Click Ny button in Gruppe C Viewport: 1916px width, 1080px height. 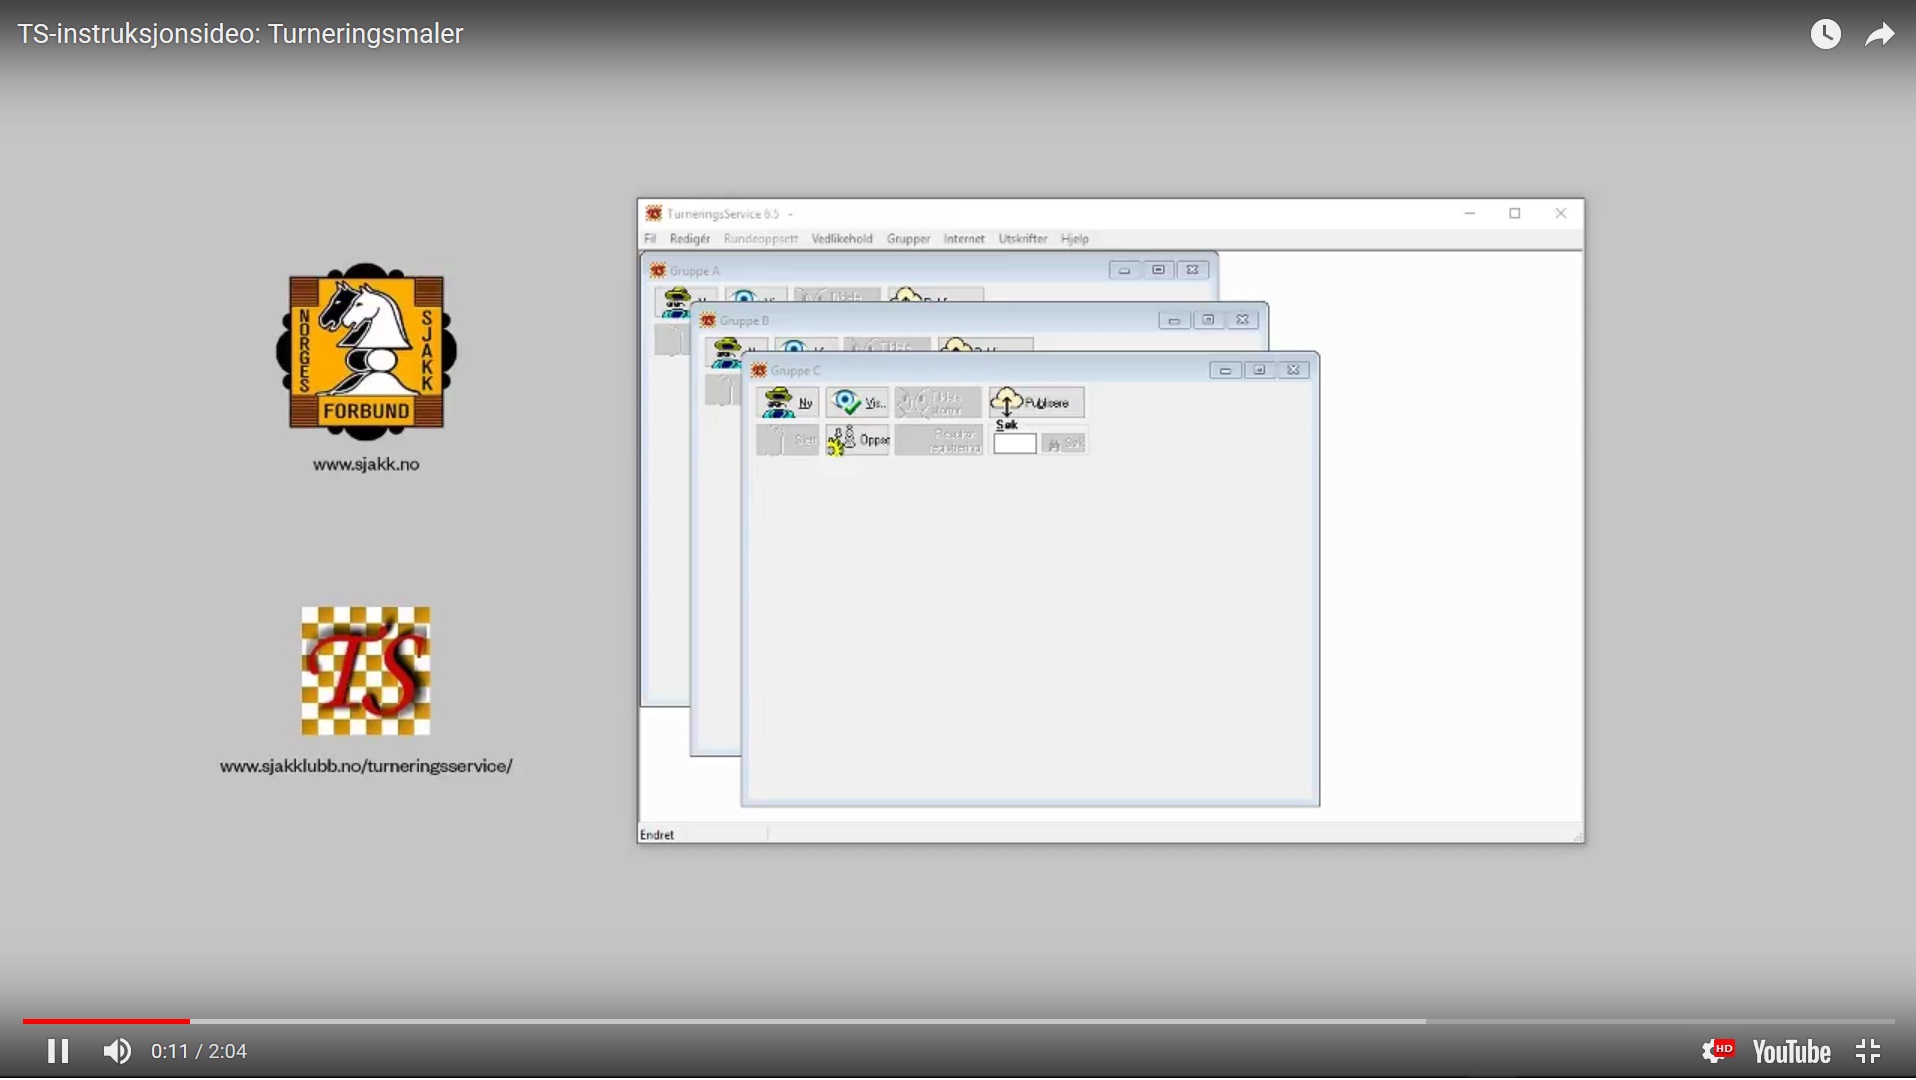pos(788,402)
